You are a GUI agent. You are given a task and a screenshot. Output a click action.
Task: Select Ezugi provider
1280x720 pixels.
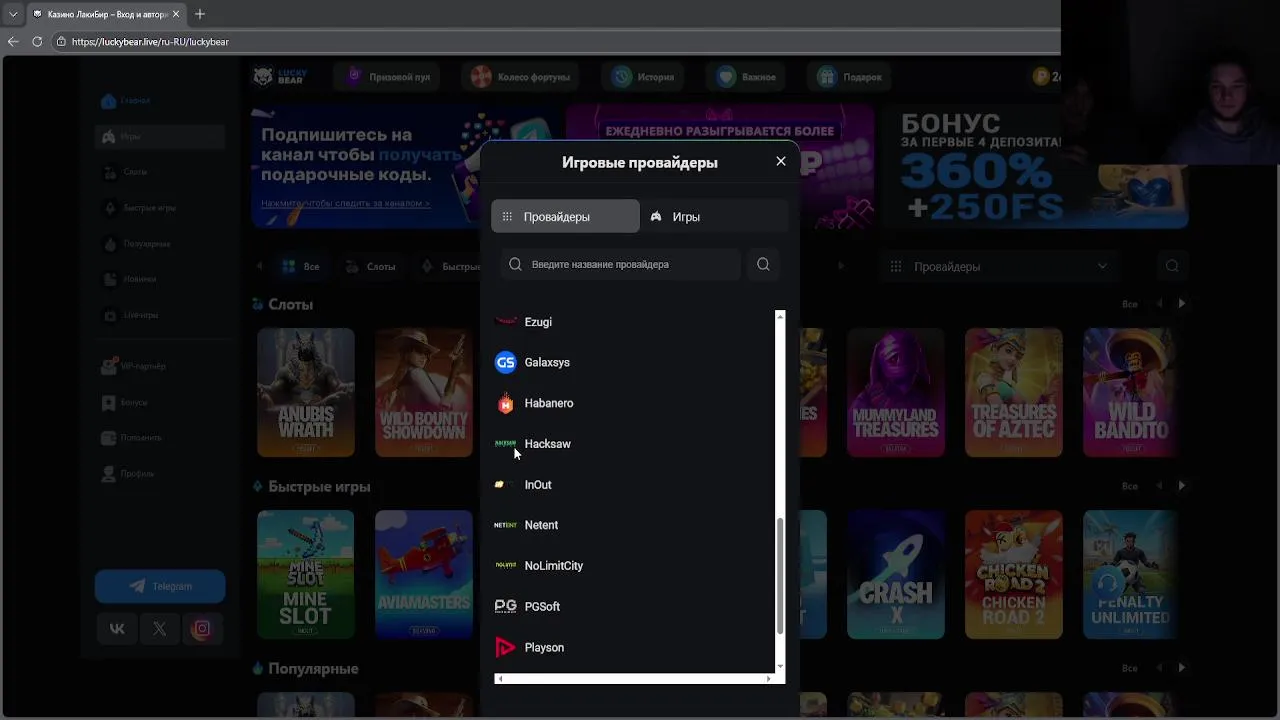(538, 322)
